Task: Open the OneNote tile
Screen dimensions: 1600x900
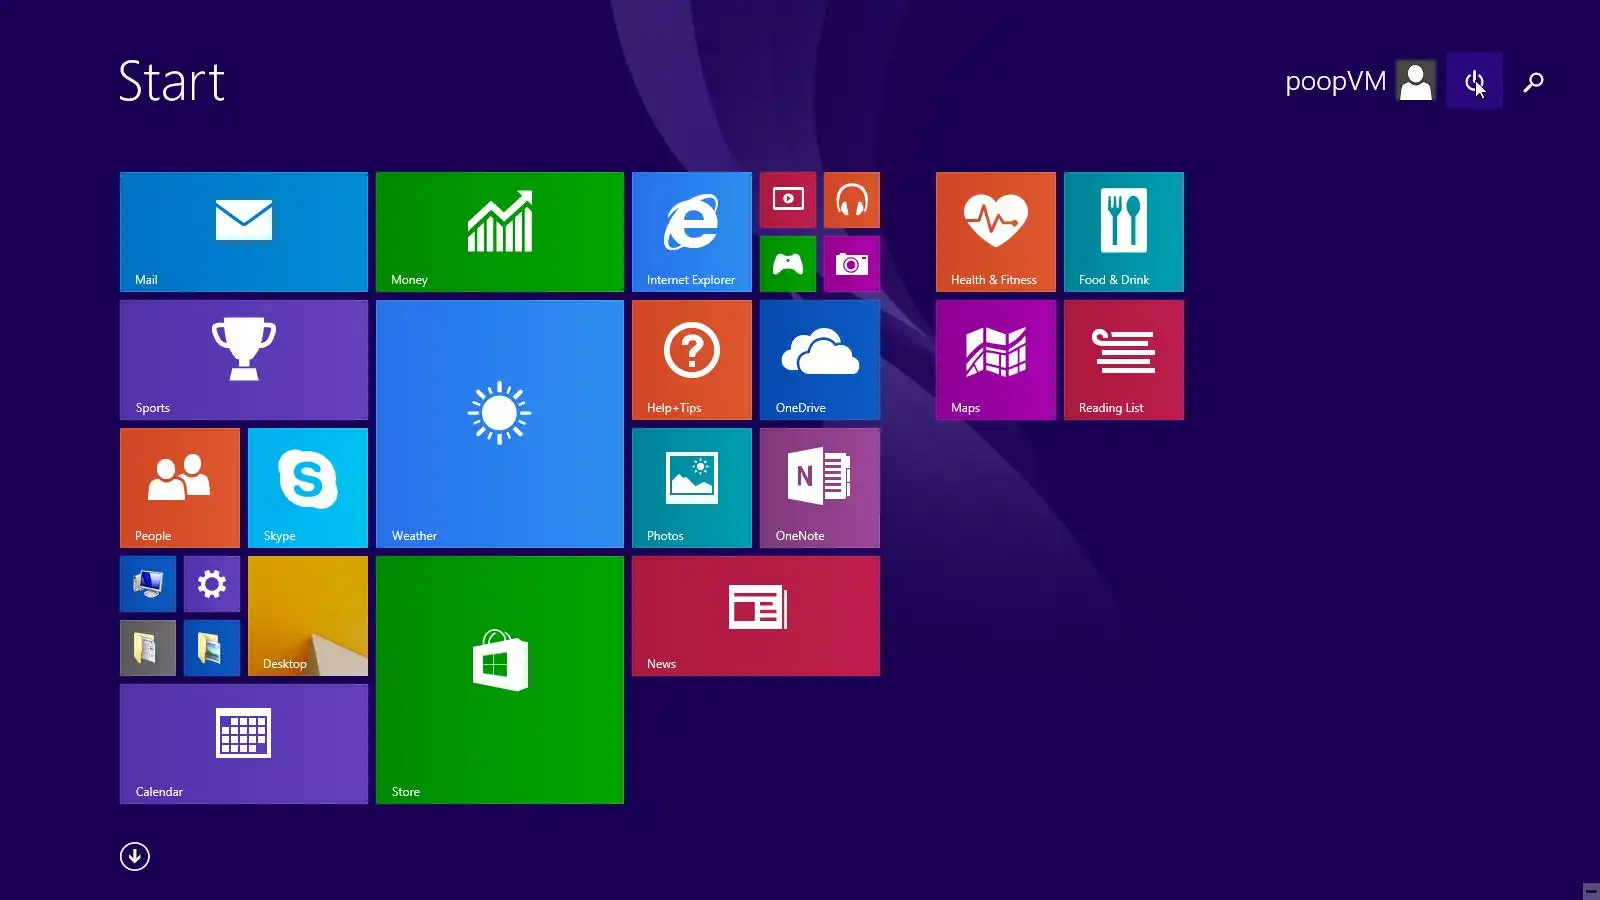Action: tap(820, 488)
